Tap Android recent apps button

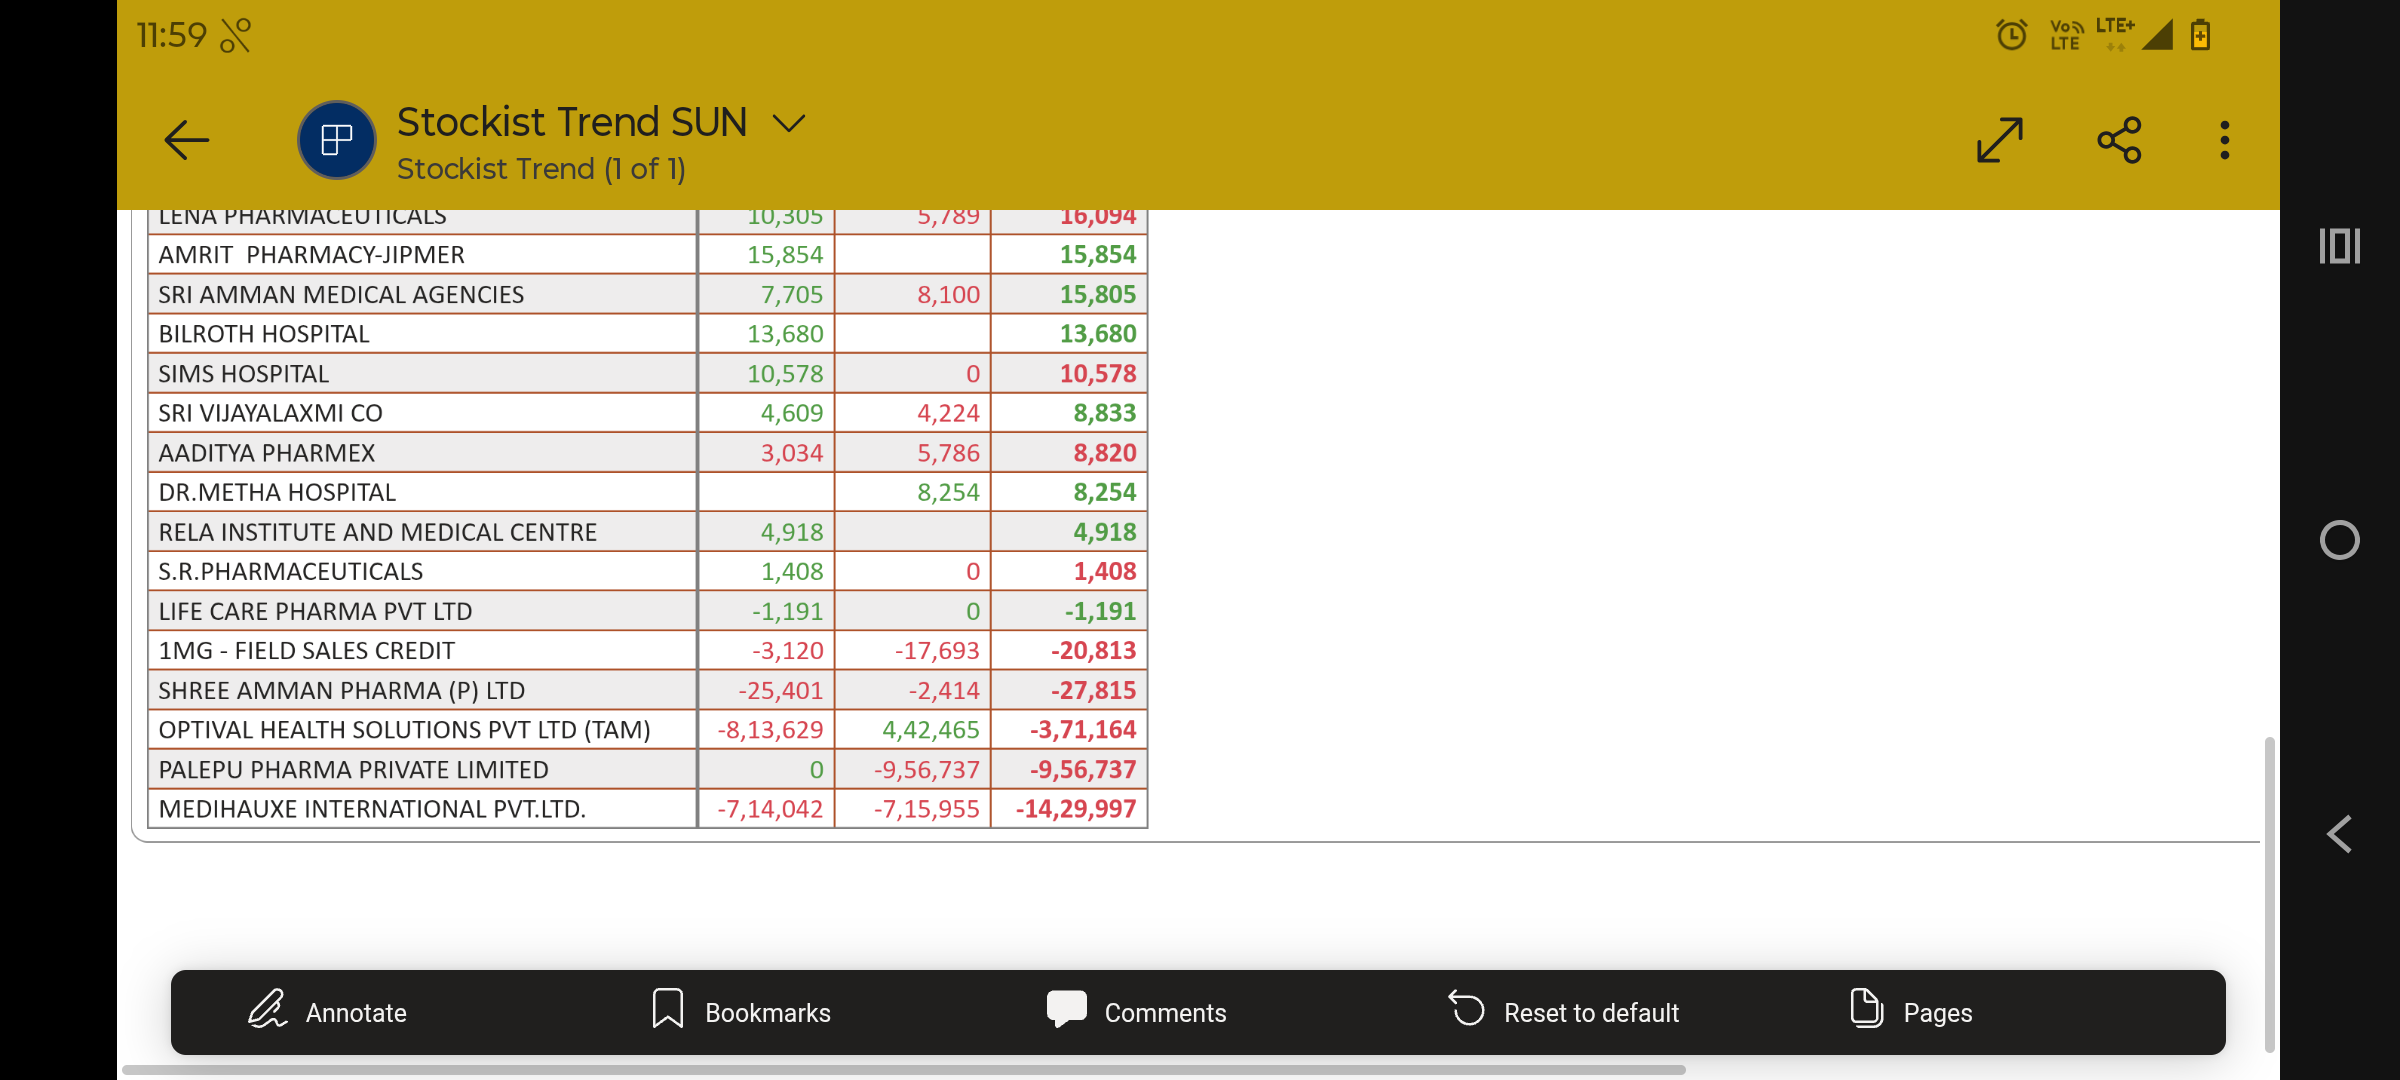coord(2340,246)
